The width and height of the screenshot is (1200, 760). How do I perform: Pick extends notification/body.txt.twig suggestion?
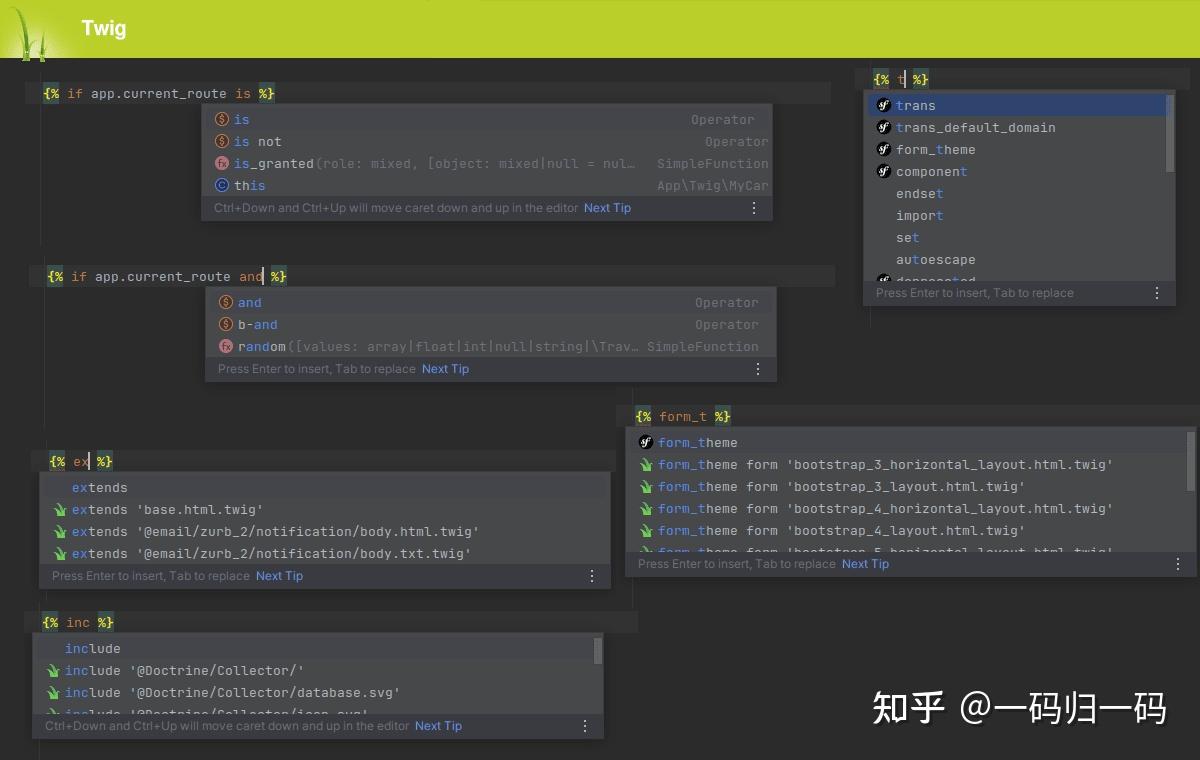point(325,554)
